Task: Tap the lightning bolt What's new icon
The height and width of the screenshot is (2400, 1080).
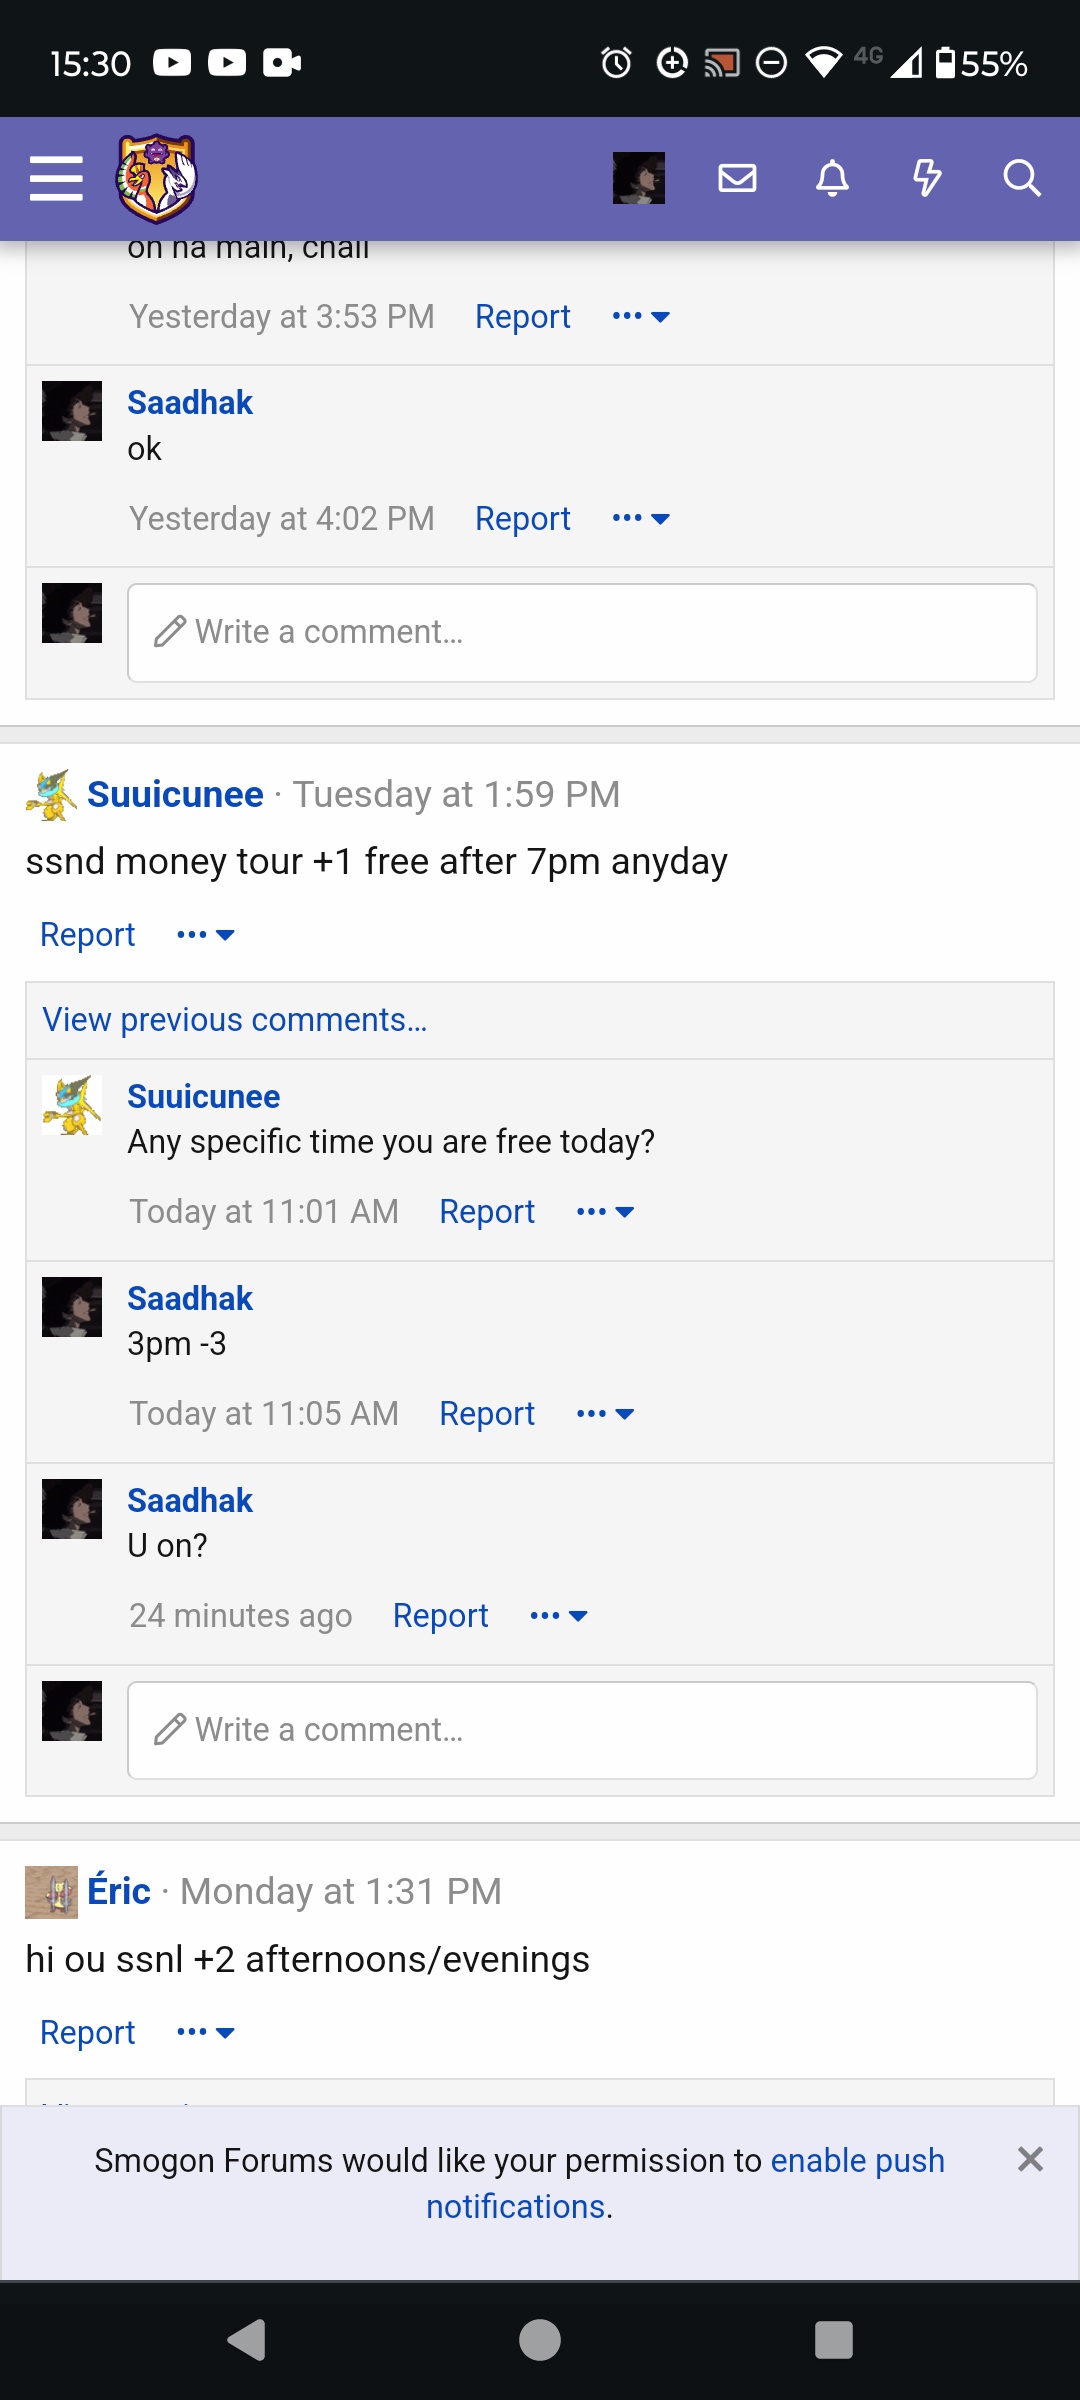Action: coord(927,178)
